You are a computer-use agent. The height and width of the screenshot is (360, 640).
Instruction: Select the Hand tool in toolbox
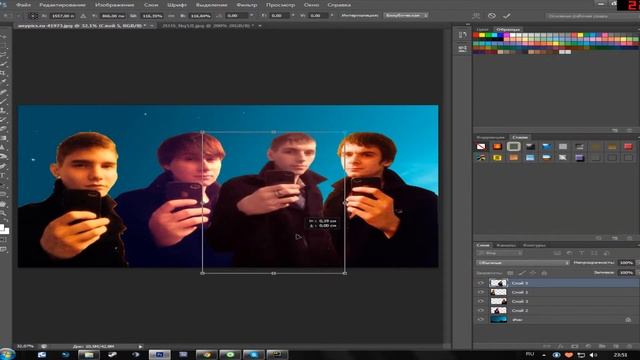point(4,204)
